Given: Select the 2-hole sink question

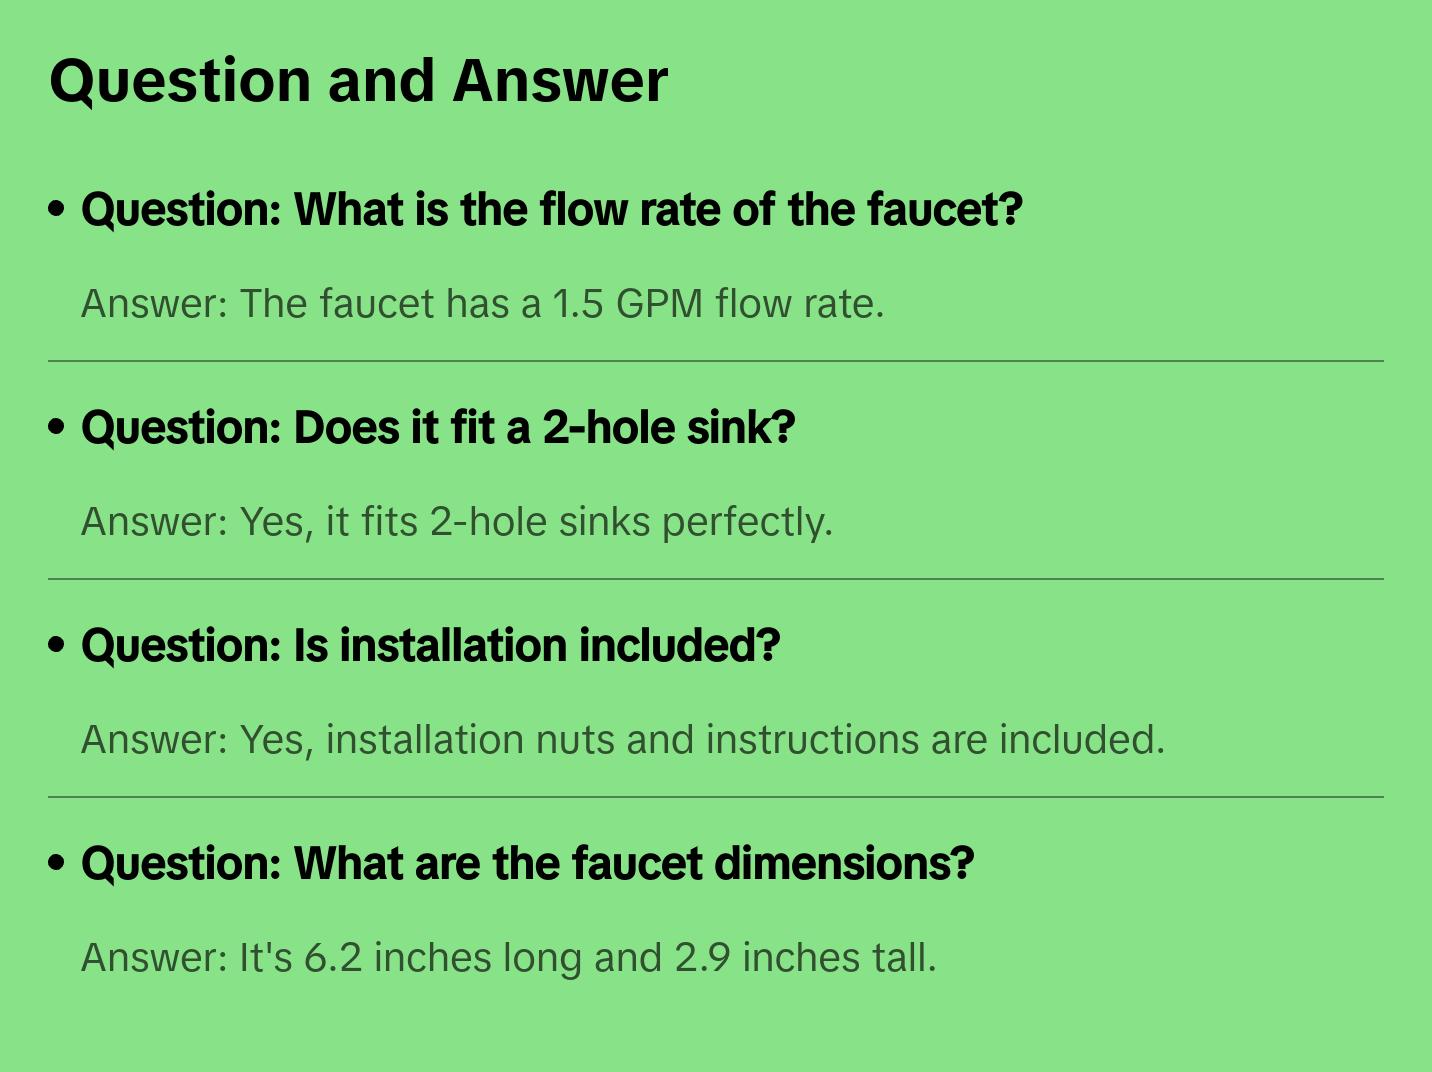Looking at the screenshot, I should pos(438,428).
